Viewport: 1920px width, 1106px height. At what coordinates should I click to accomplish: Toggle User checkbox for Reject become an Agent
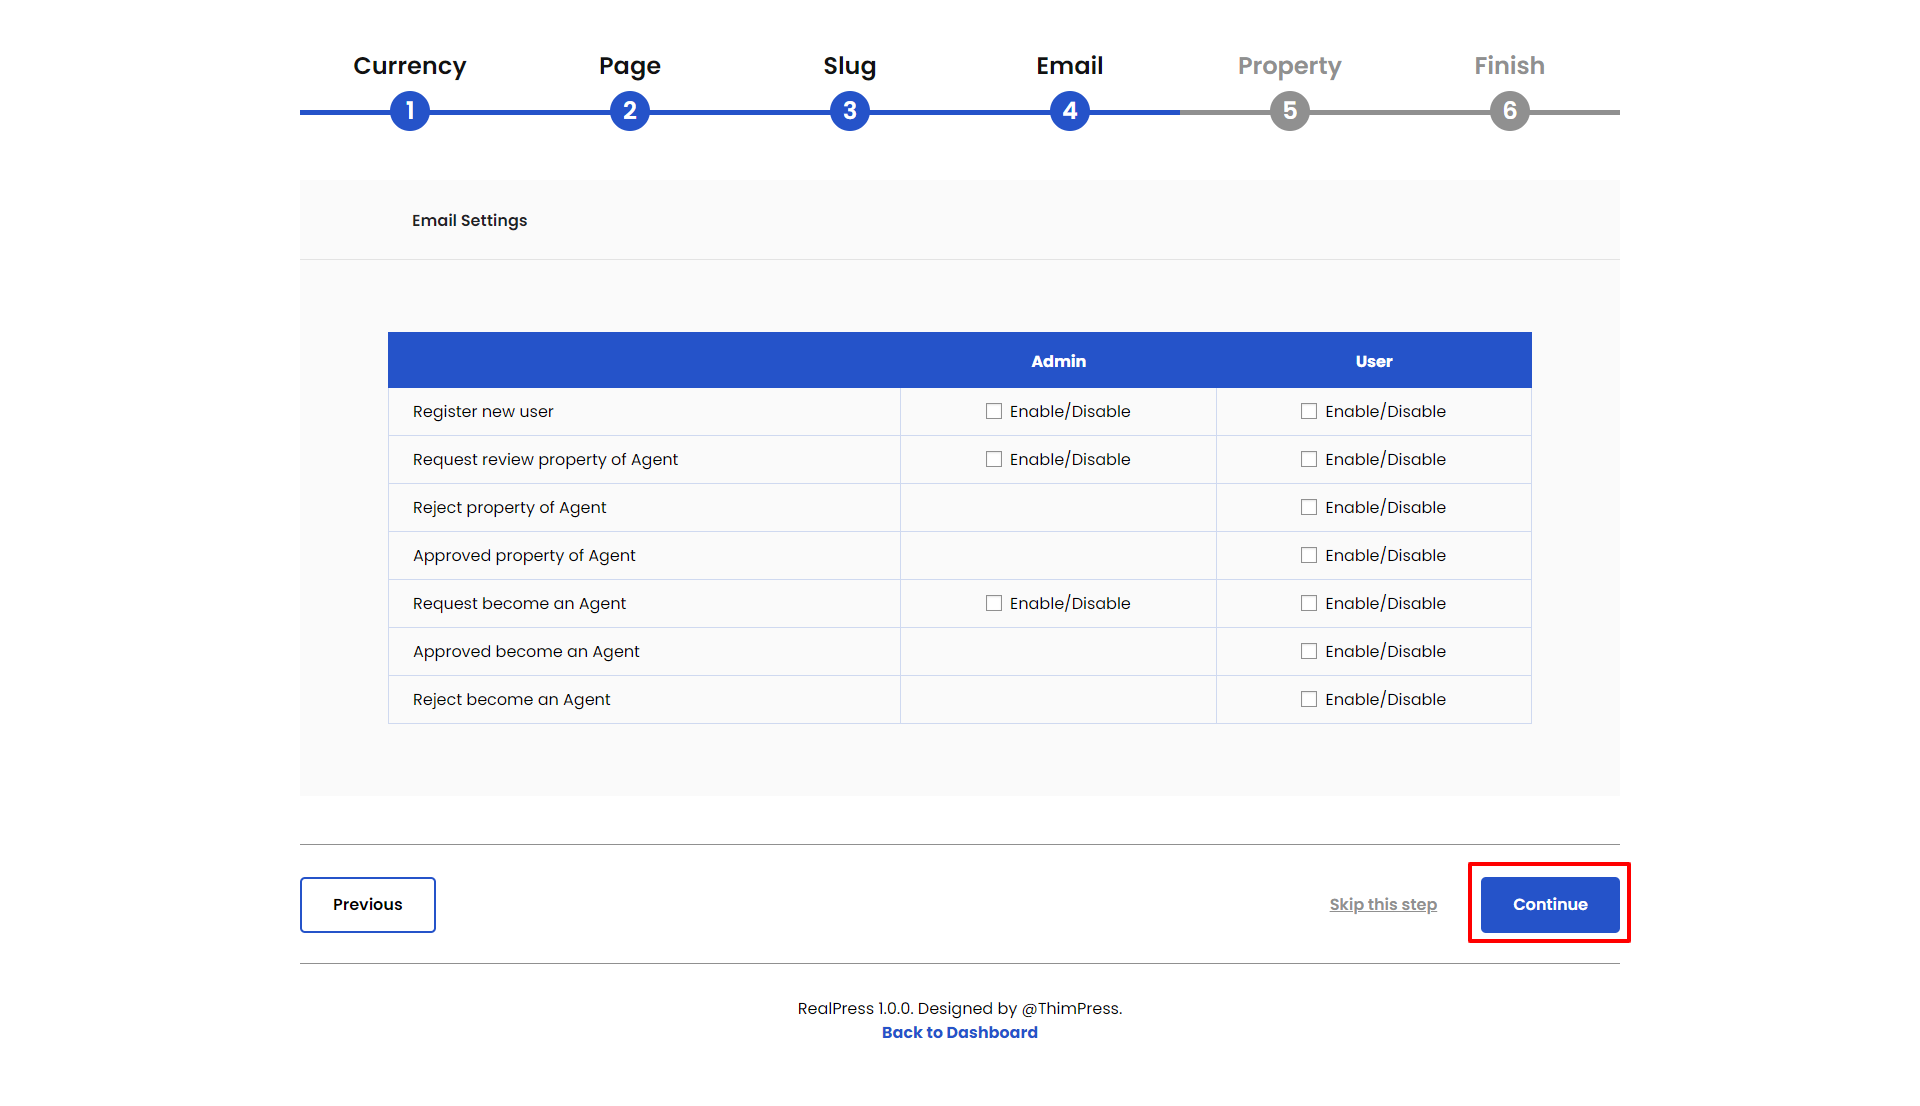tap(1309, 699)
